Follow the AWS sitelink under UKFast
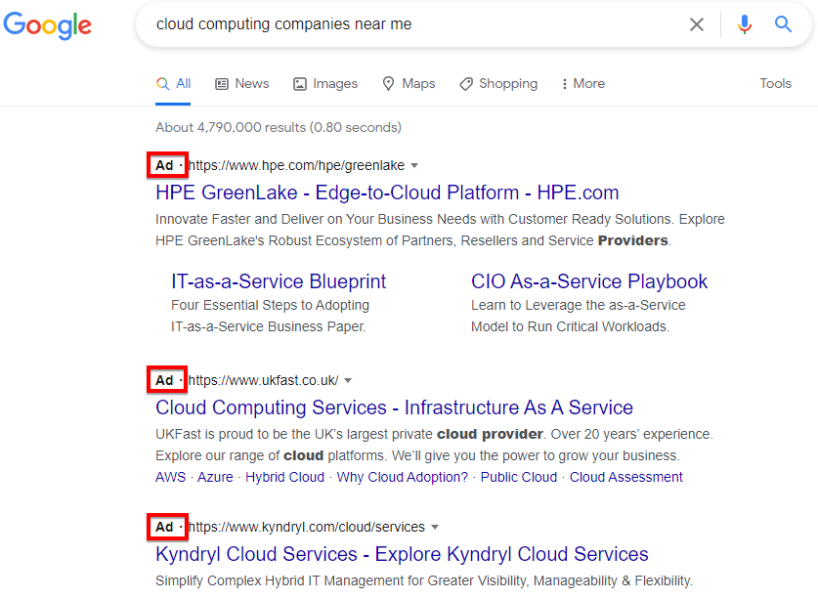The image size is (818, 600). pos(170,477)
